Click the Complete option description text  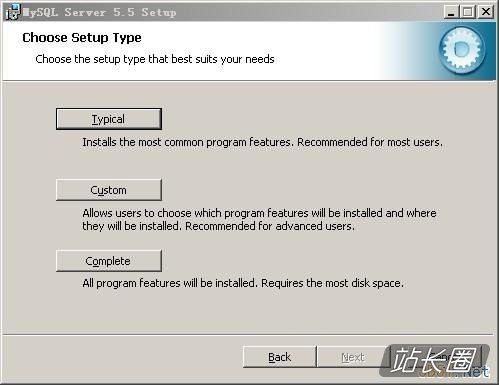point(243,283)
